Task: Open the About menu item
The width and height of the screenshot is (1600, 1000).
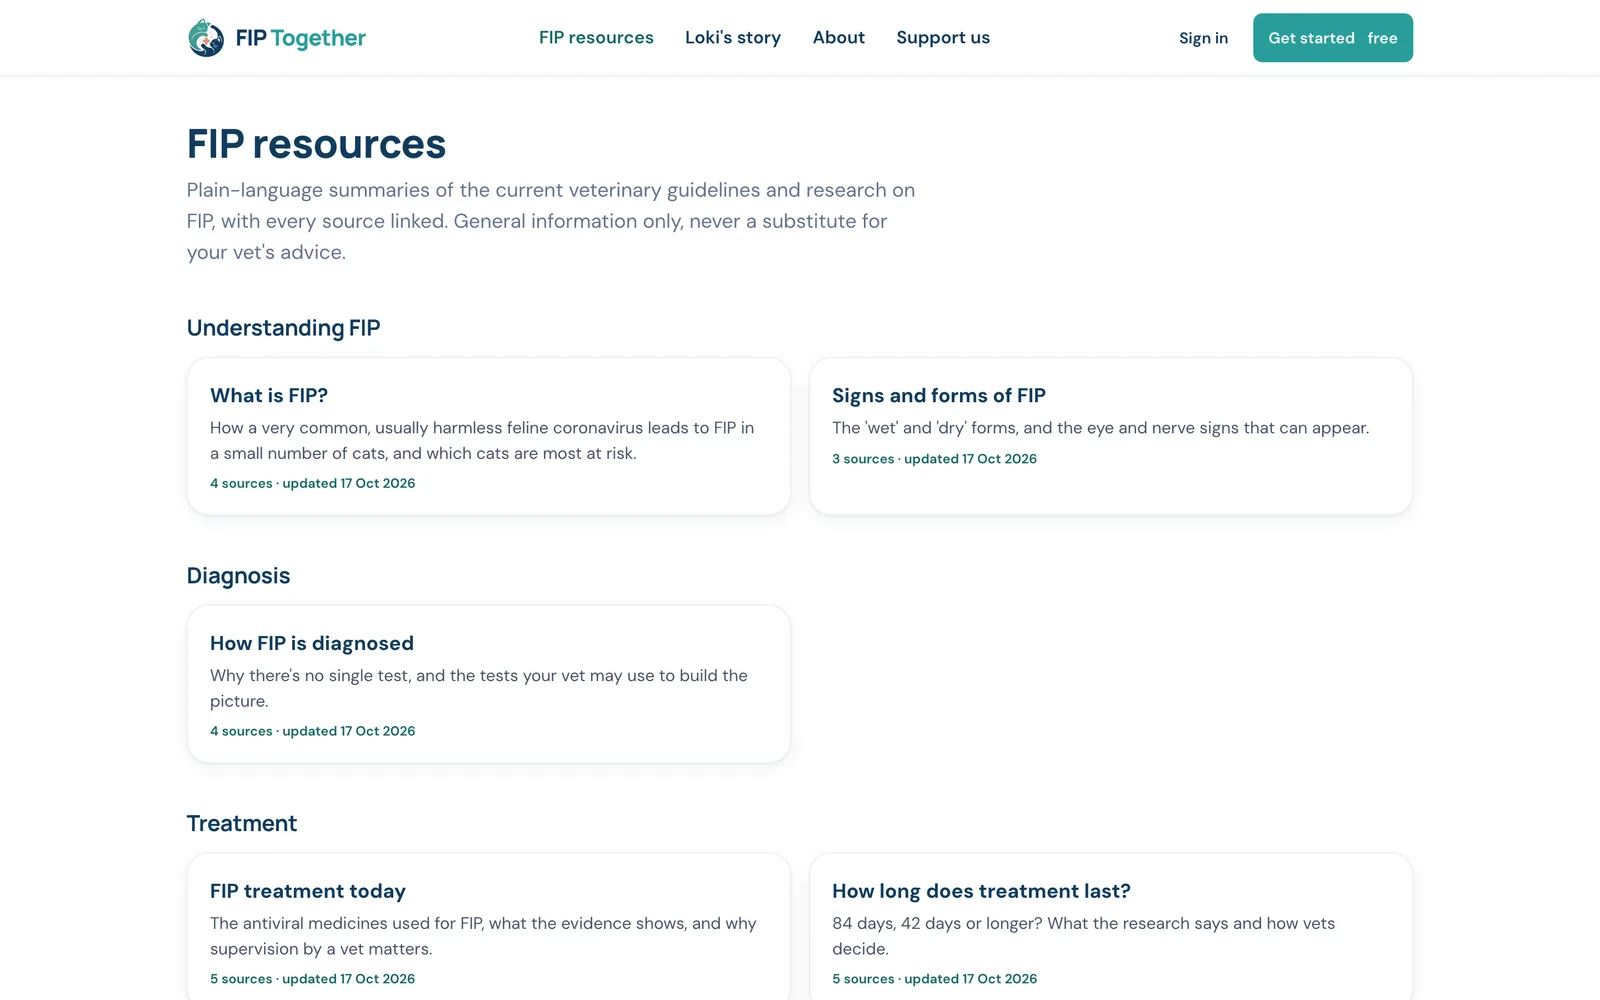Action: pos(839,38)
